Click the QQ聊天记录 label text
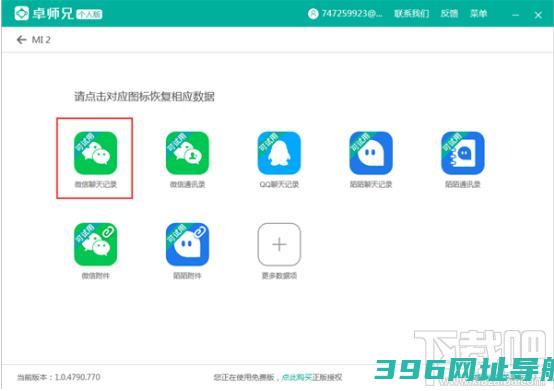Screen dimensions: 554x391 point(279,184)
